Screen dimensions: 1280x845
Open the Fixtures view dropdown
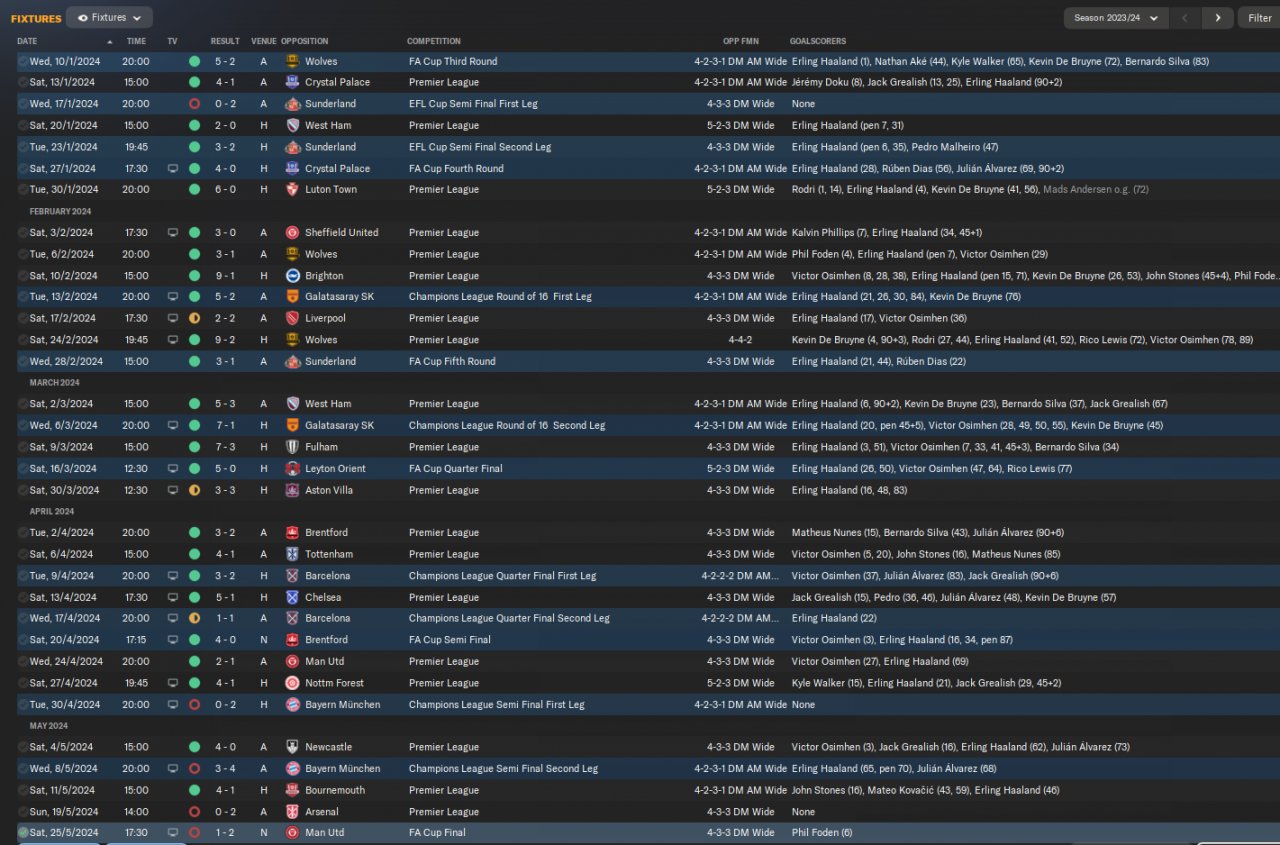[x=109, y=17]
